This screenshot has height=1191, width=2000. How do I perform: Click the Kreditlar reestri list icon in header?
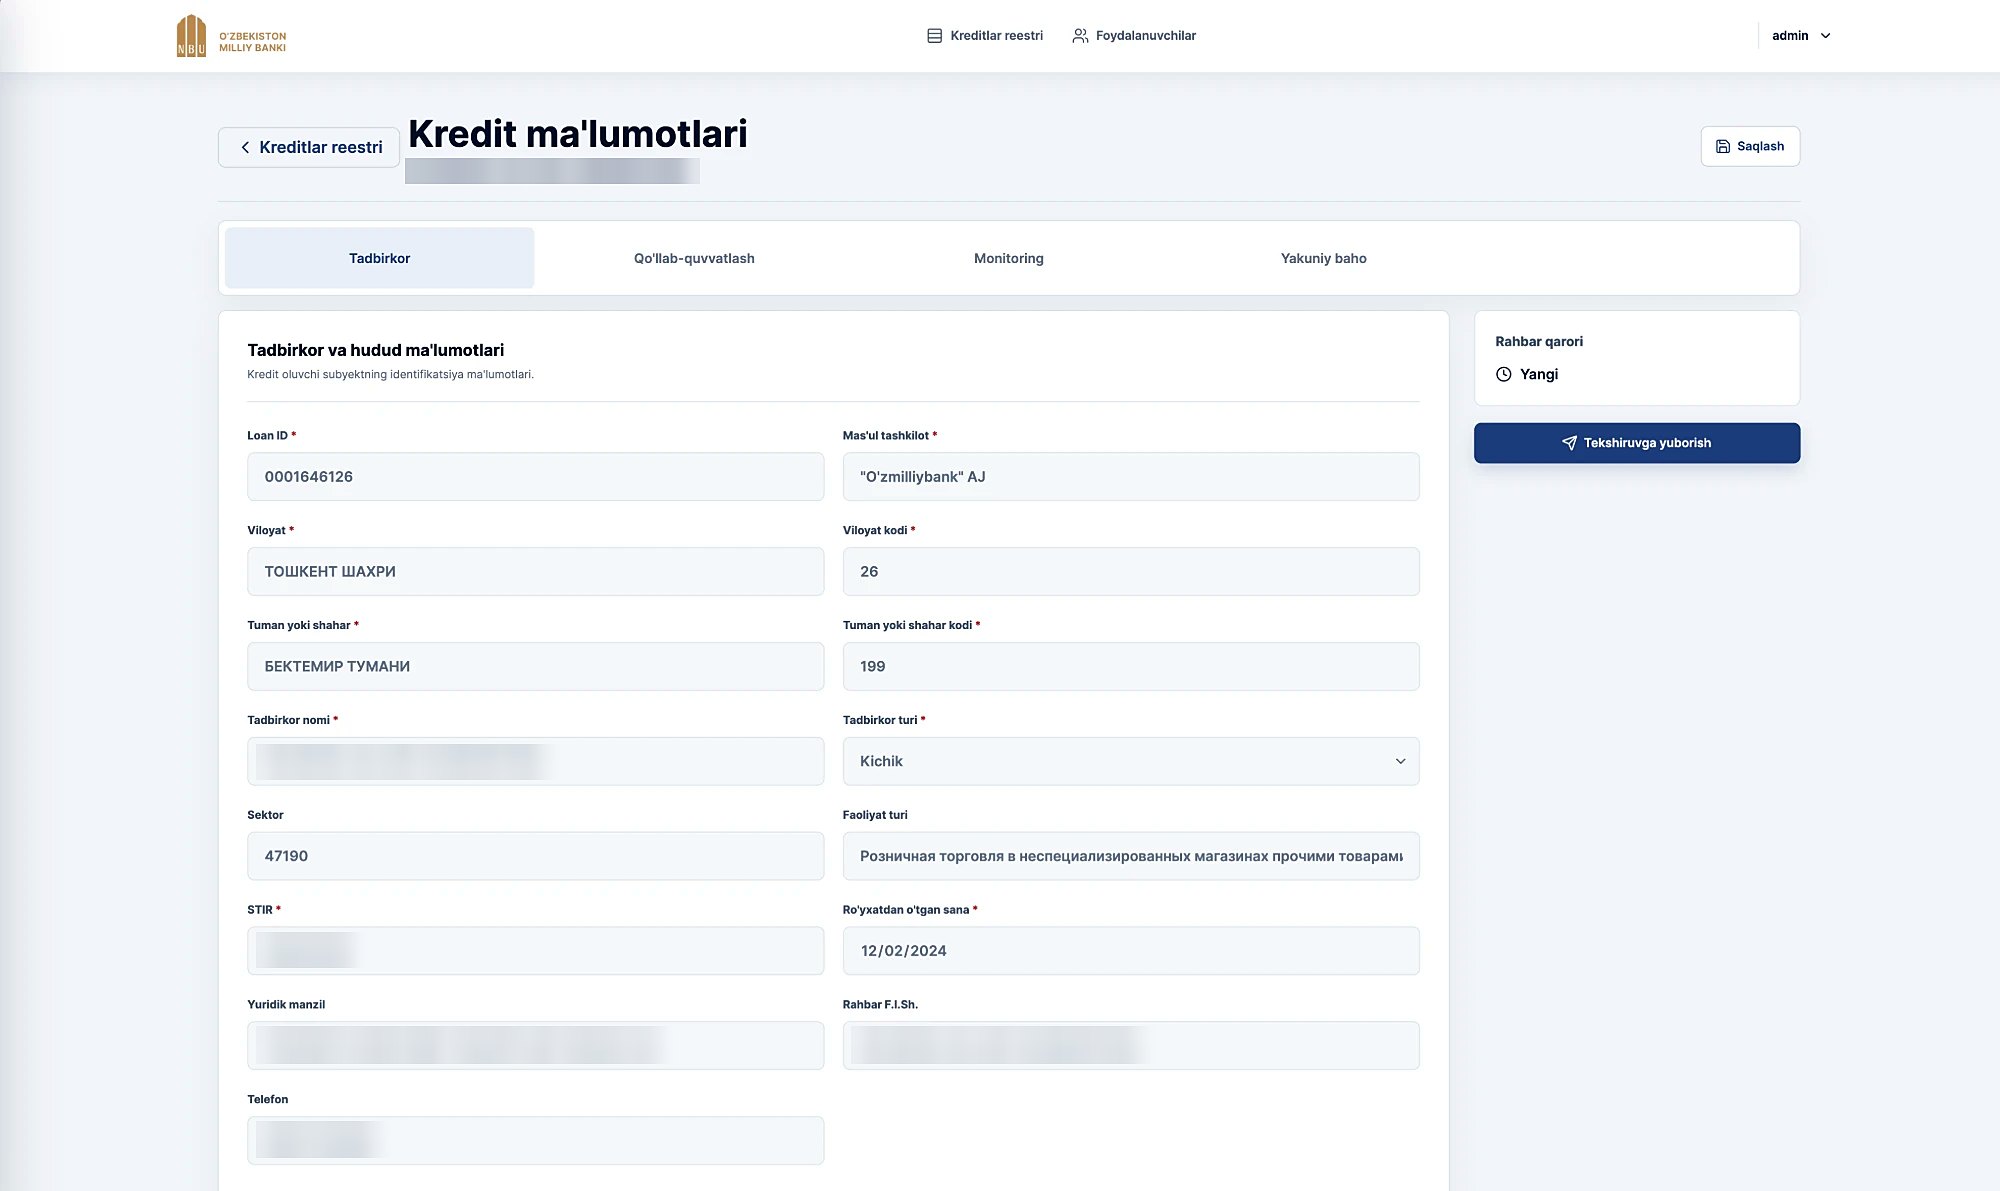point(934,36)
